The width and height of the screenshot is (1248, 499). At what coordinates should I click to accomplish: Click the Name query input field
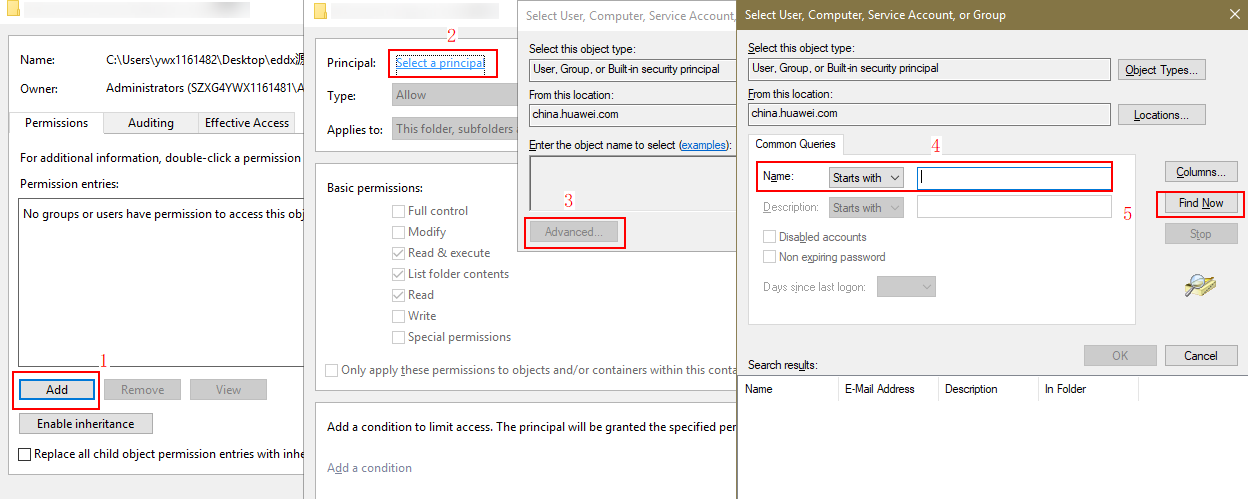click(x=1013, y=178)
